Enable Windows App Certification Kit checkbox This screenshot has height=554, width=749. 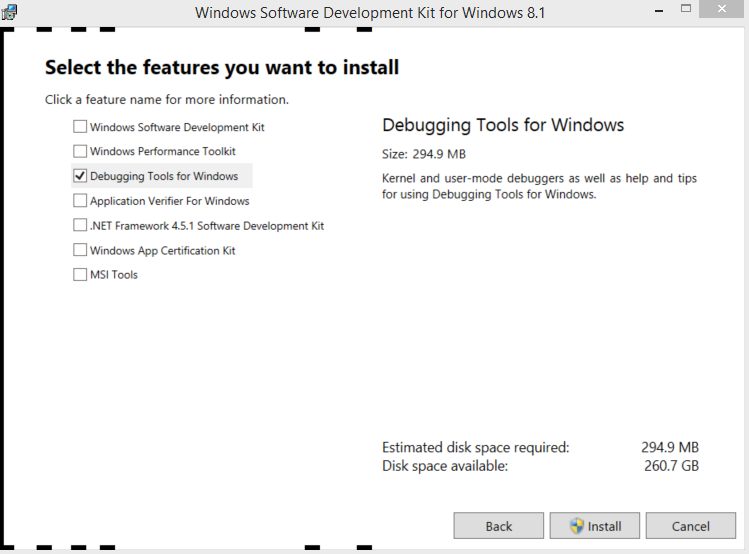(x=80, y=250)
